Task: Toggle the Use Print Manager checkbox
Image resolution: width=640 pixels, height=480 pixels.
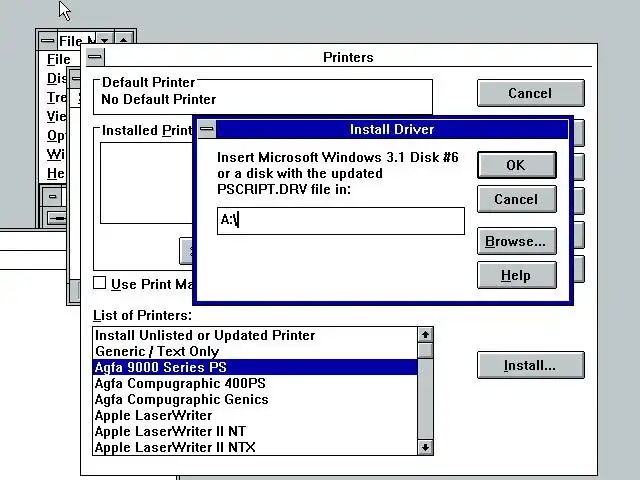Action: point(100,283)
